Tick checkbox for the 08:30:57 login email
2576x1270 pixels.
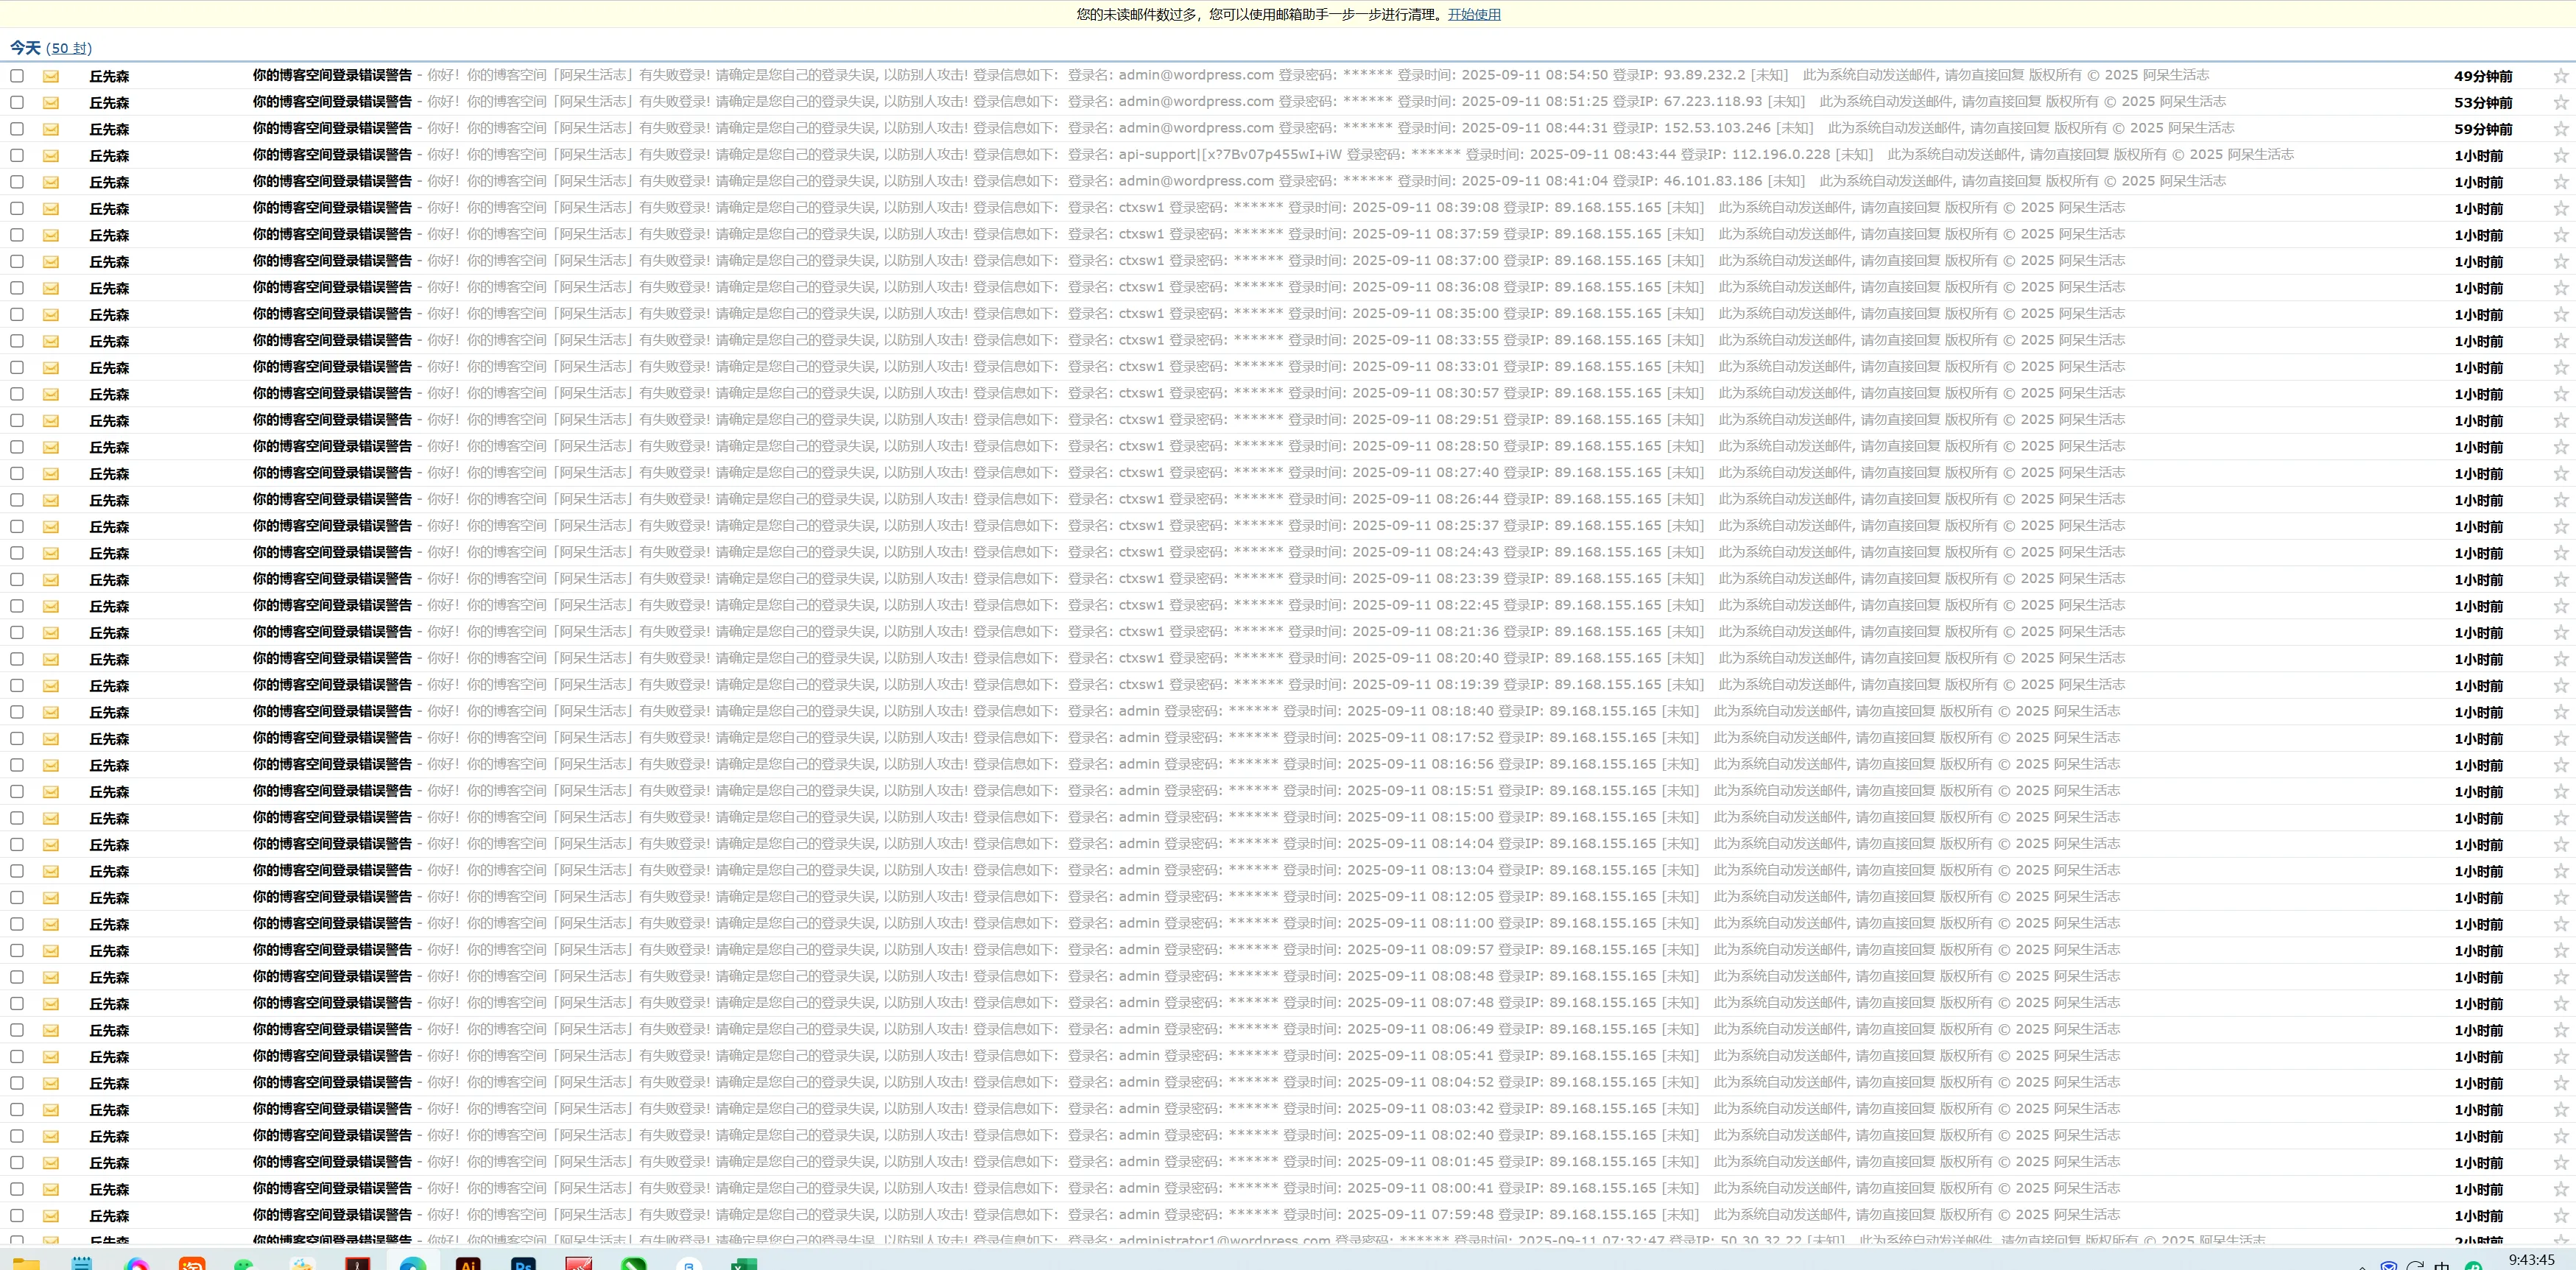tap(17, 394)
